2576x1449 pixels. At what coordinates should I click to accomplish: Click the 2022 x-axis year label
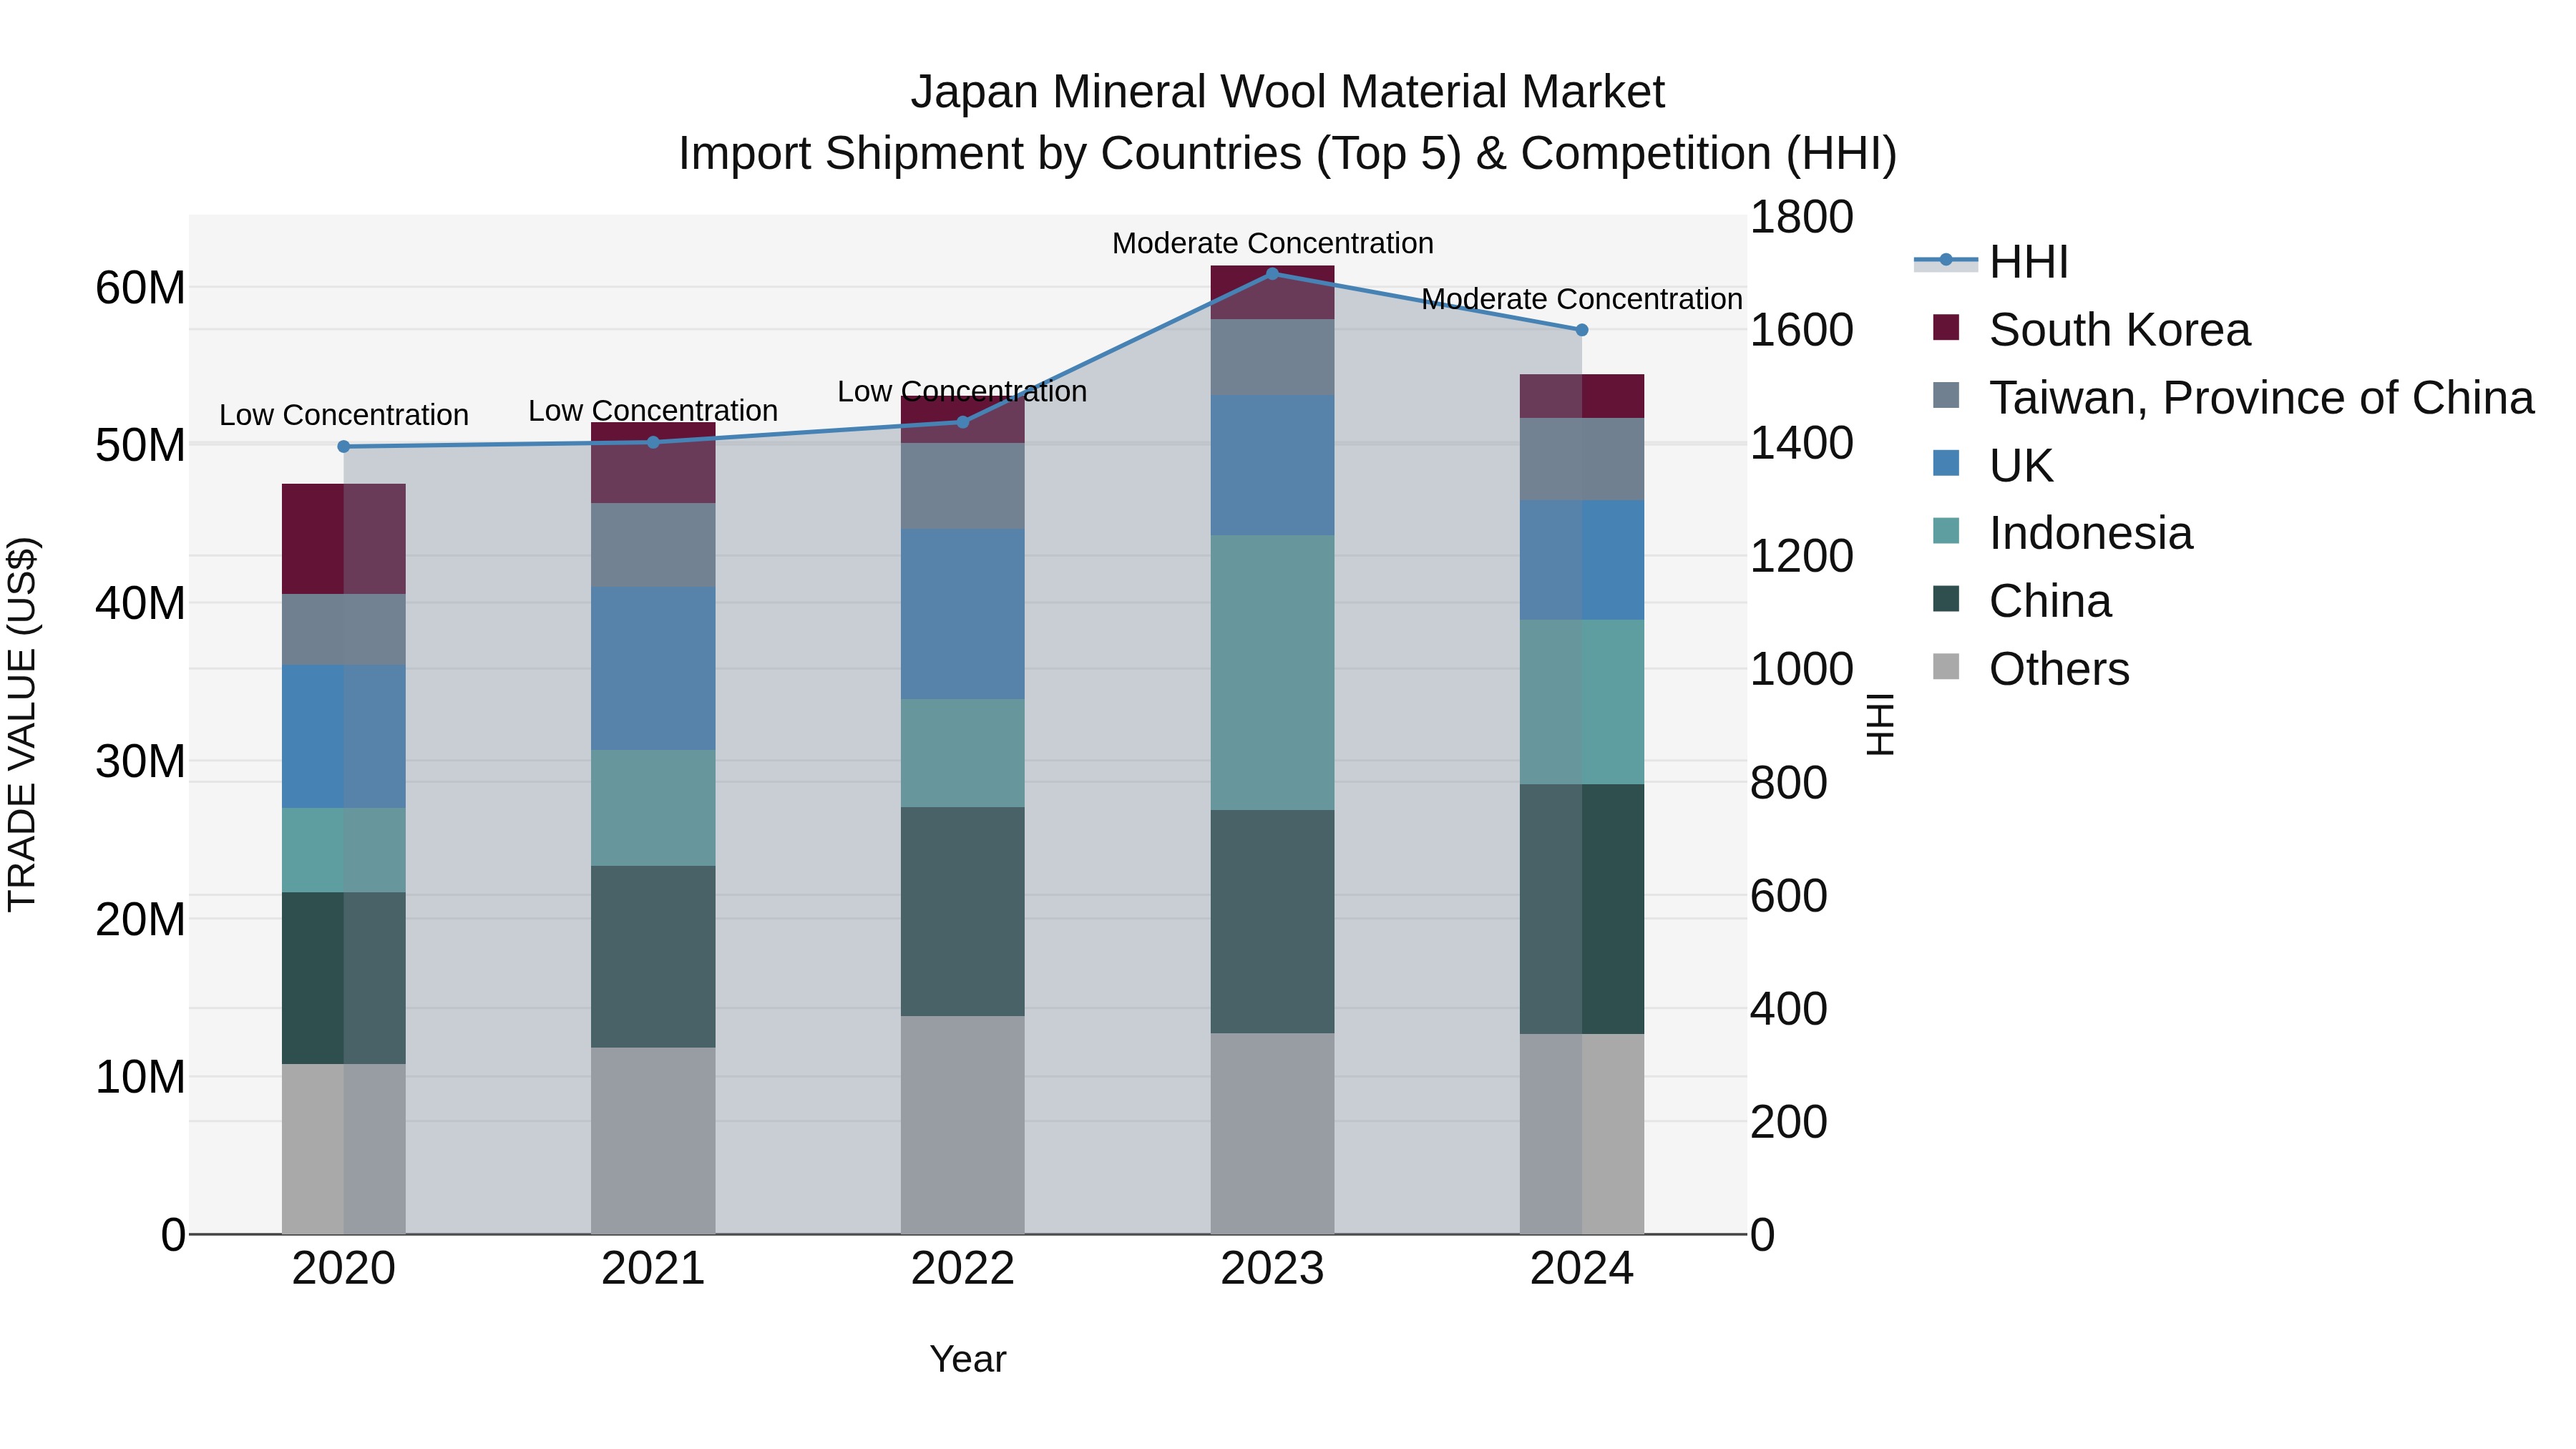pos(963,1269)
